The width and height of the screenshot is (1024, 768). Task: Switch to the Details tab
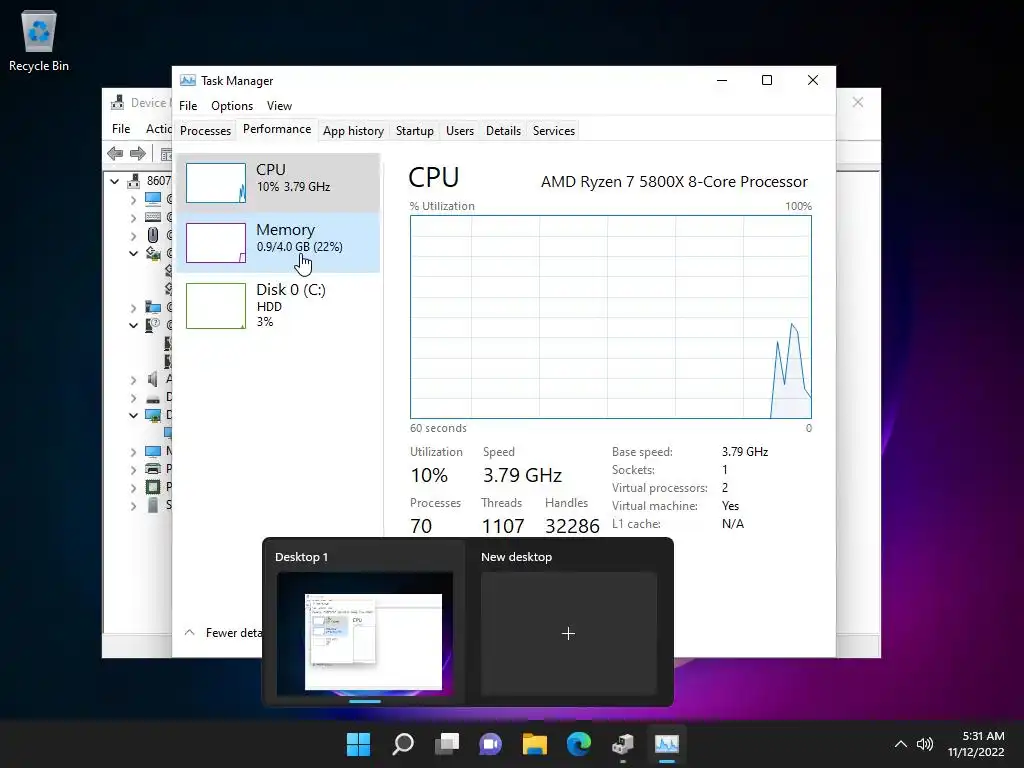coord(504,131)
